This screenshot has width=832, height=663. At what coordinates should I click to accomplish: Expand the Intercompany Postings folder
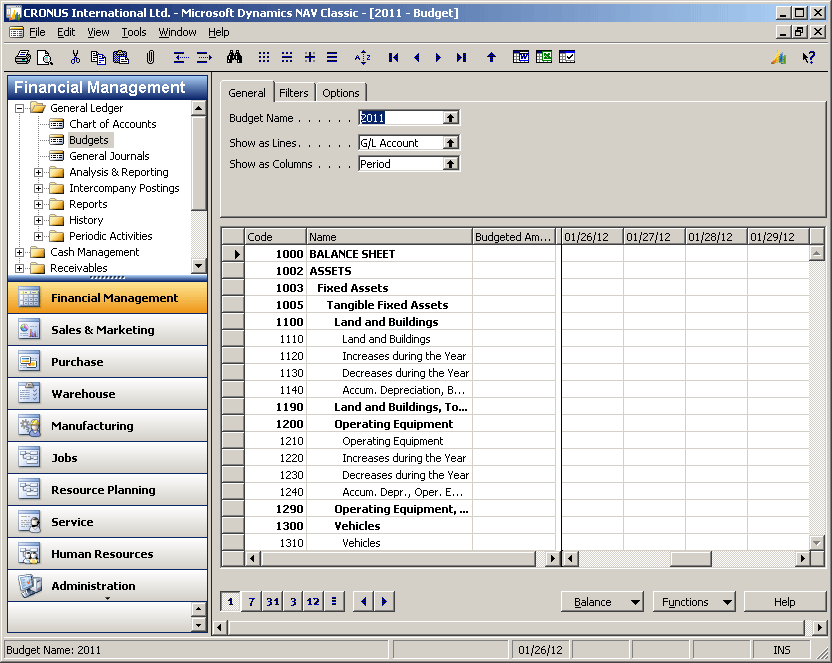(x=38, y=188)
